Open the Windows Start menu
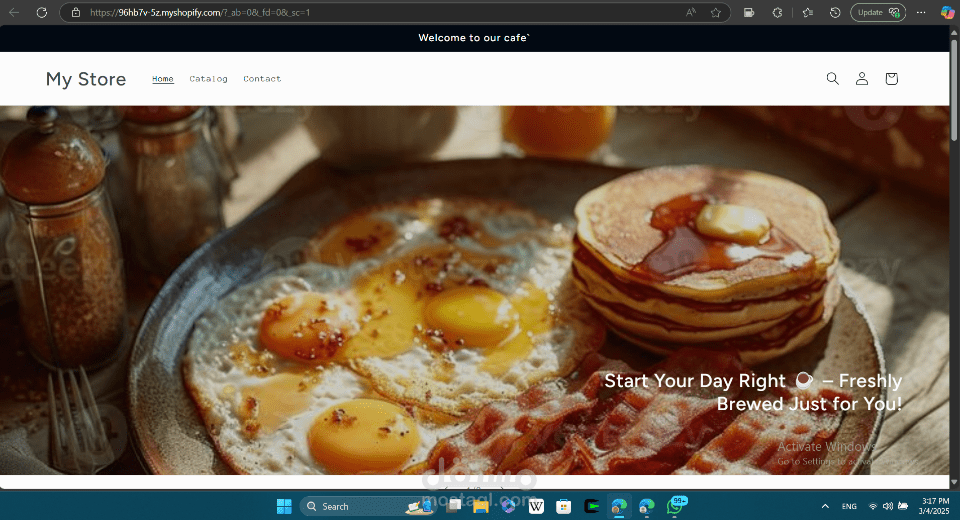This screenshot has height=520, width=960. tap(284, 507)
